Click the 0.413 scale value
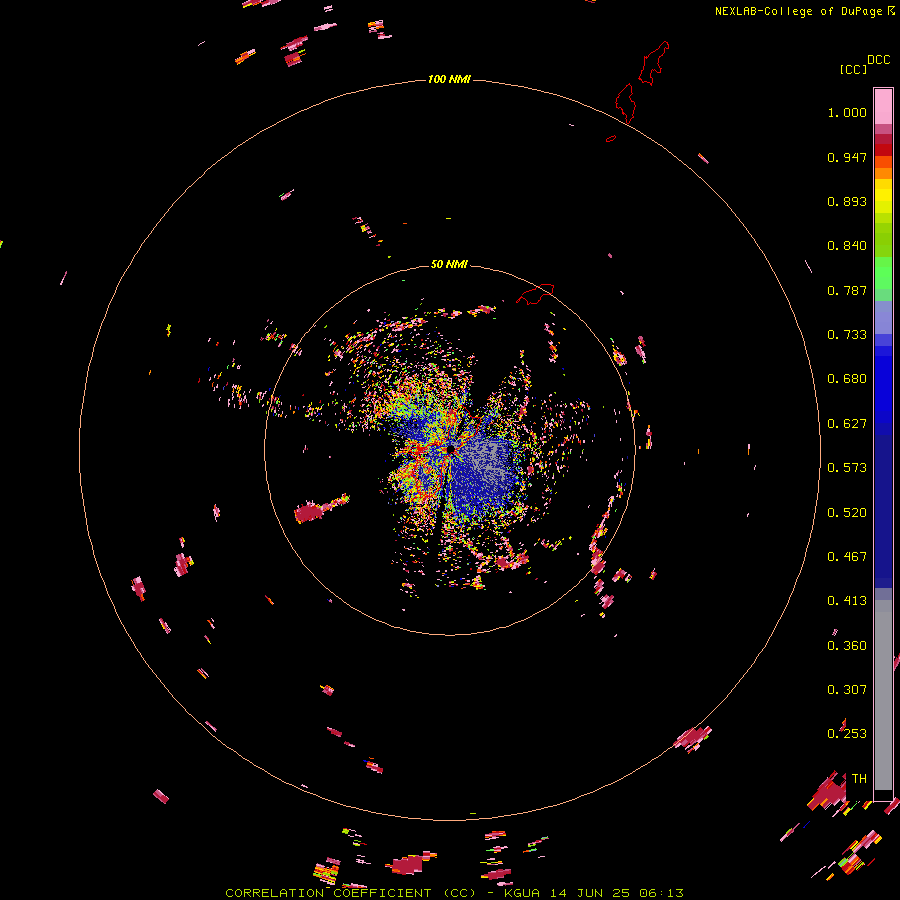 (847, 601)
